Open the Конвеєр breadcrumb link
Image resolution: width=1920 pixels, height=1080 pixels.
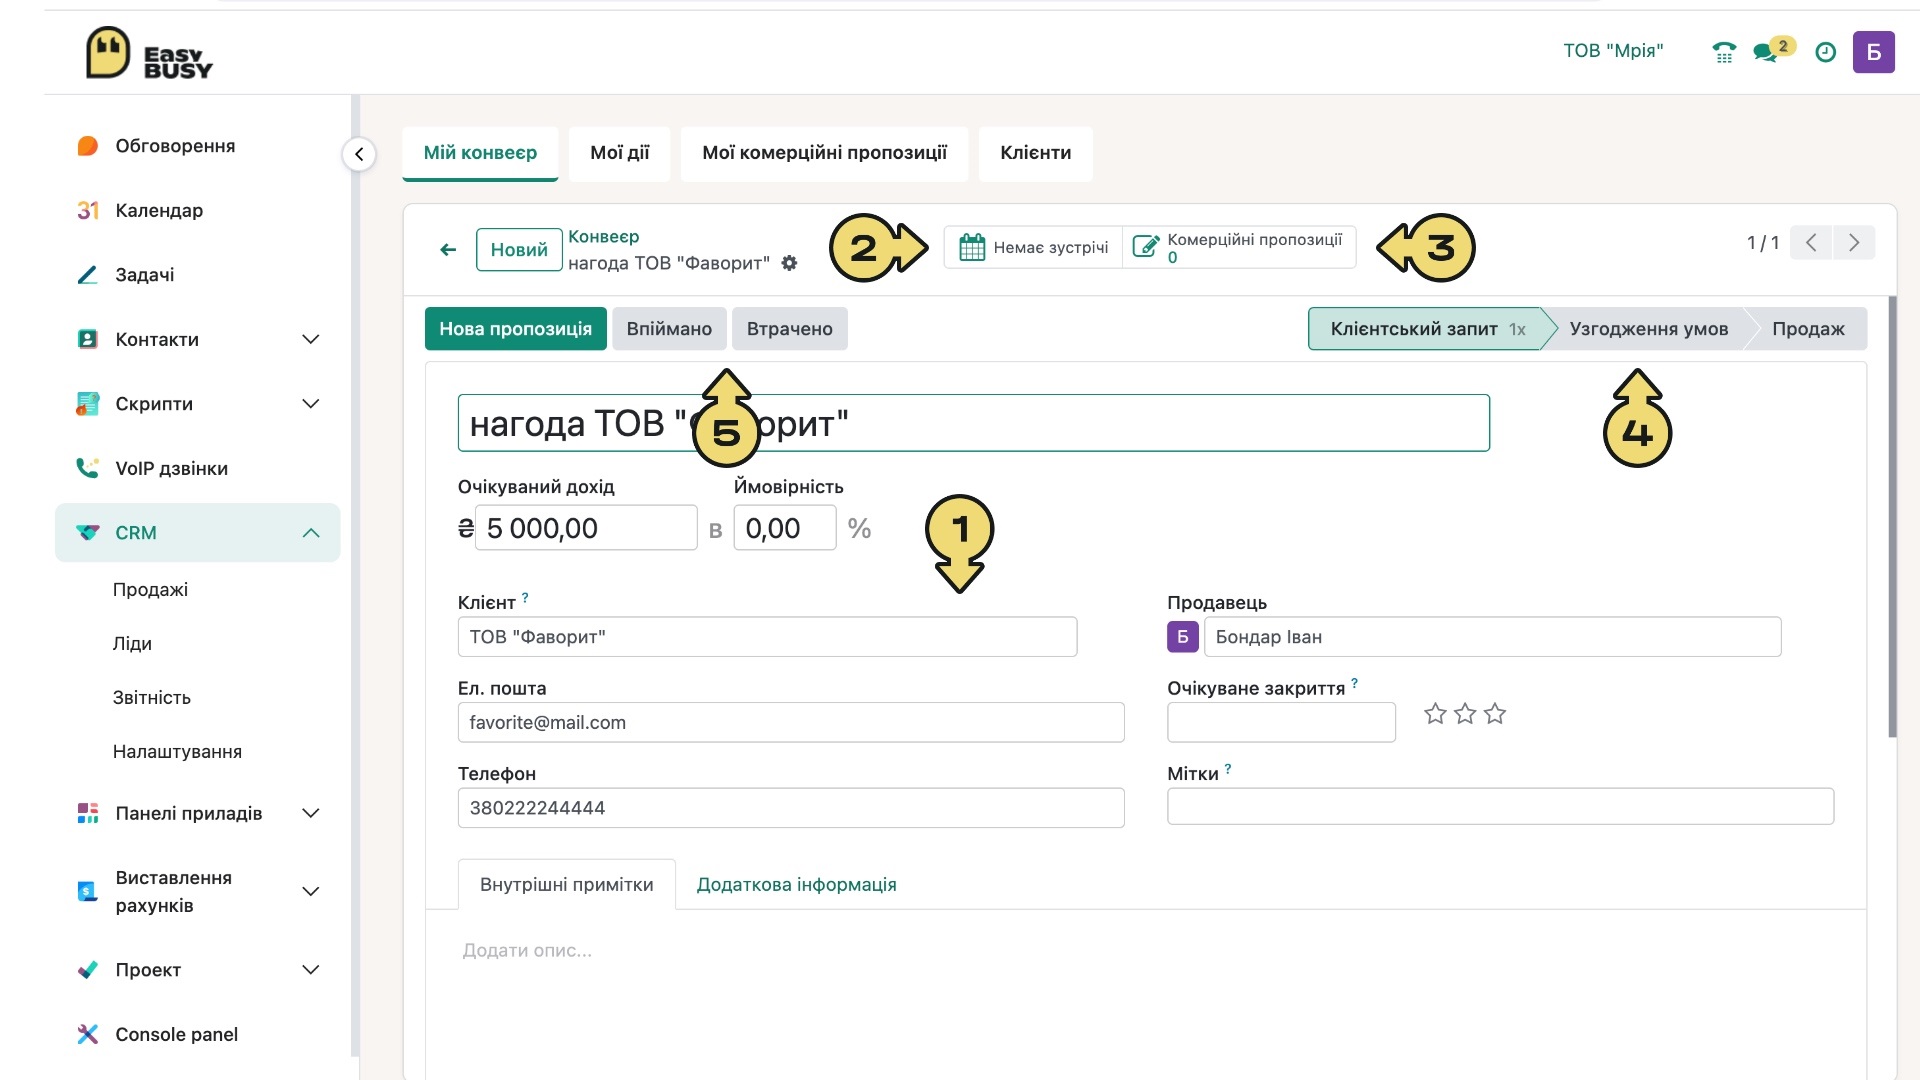point(603,237)
